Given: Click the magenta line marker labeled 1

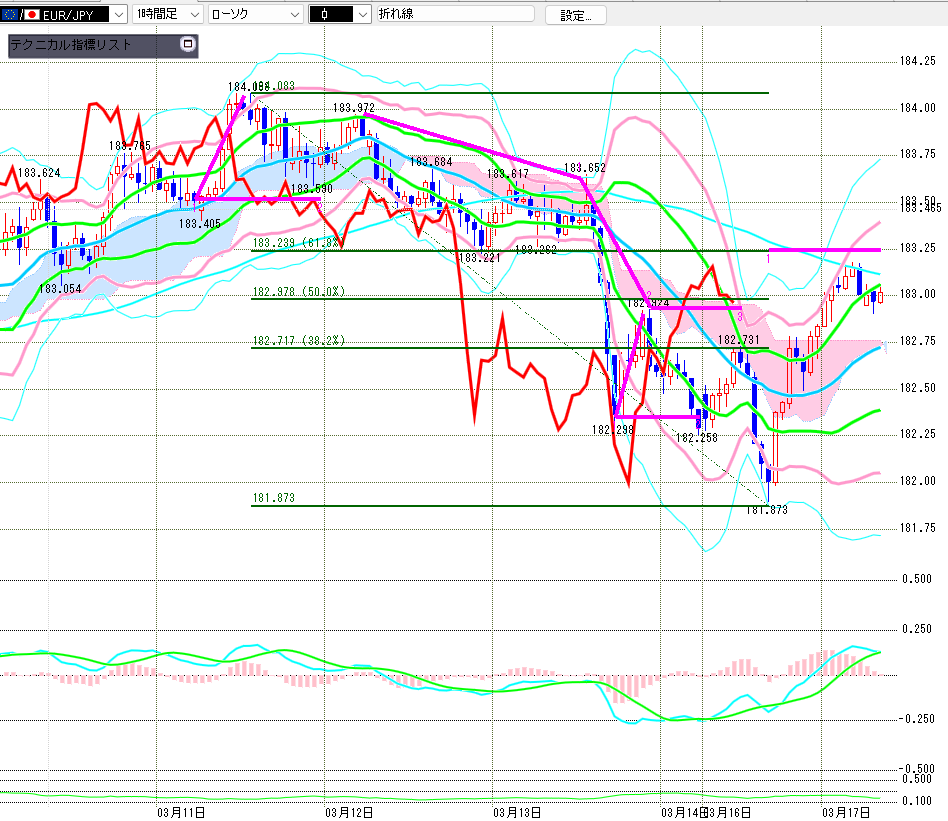Looking at the screenshot, I should (768, 259).
